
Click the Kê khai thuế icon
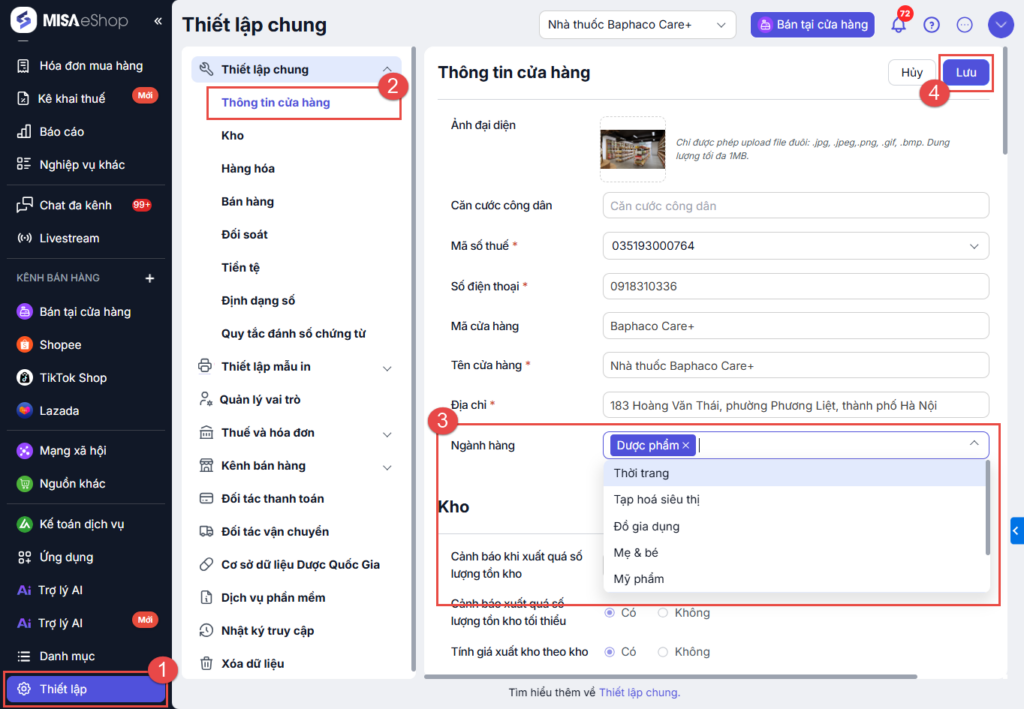coord(24,99)
